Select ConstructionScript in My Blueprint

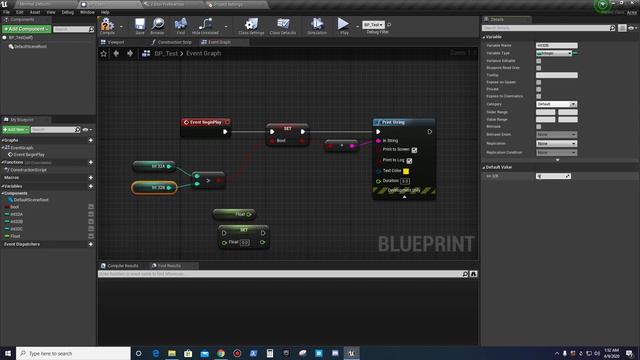pos(28,170)
